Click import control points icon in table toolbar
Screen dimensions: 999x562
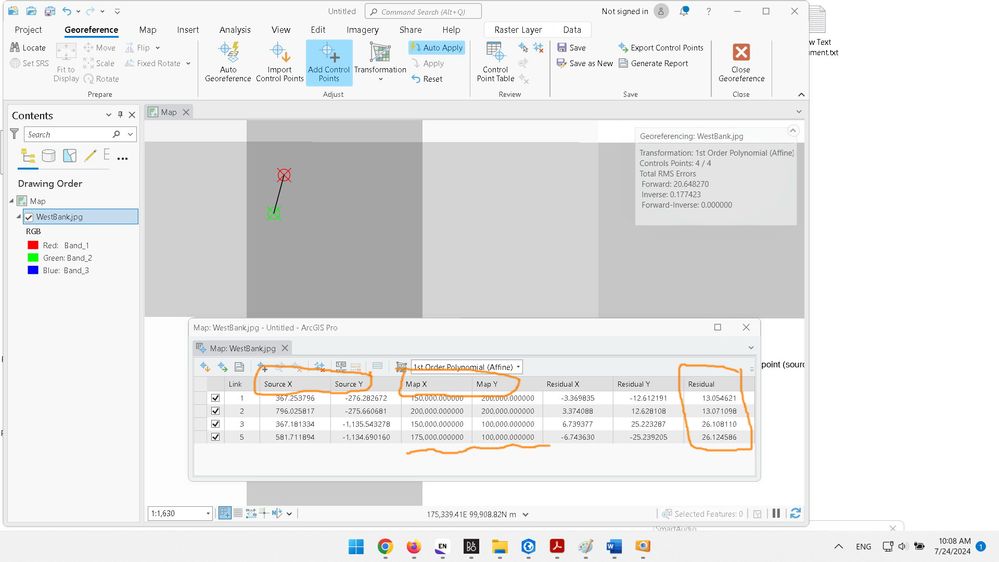205,367
